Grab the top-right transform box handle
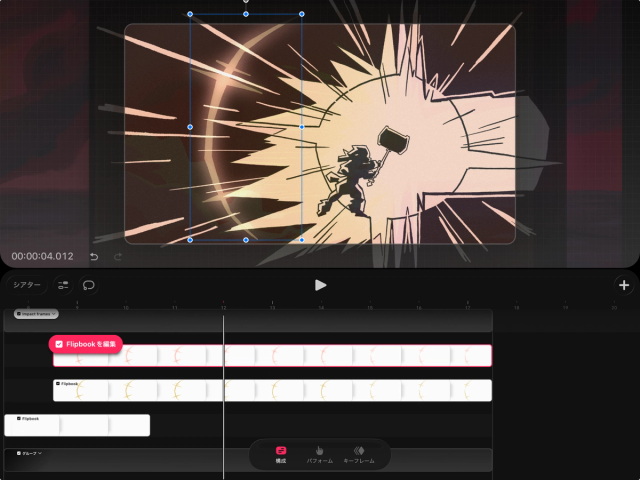This screenshot has width=640, height=480. pos(302,14)
